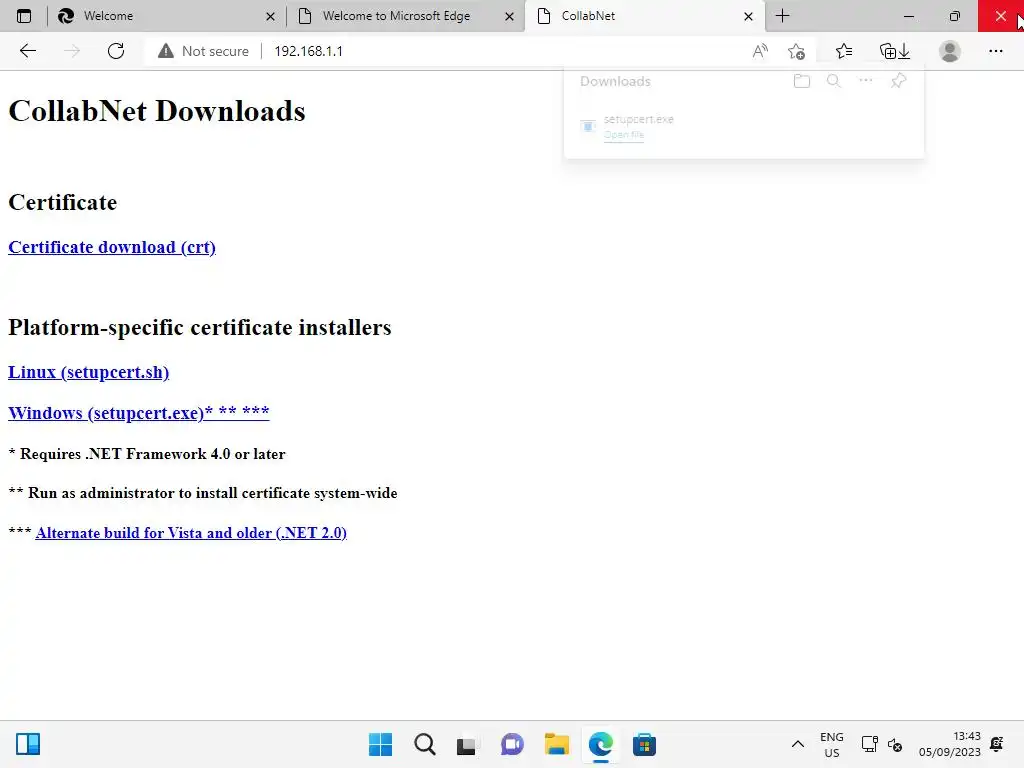Open downloads folder from Downloads panel

click(801, 81)
